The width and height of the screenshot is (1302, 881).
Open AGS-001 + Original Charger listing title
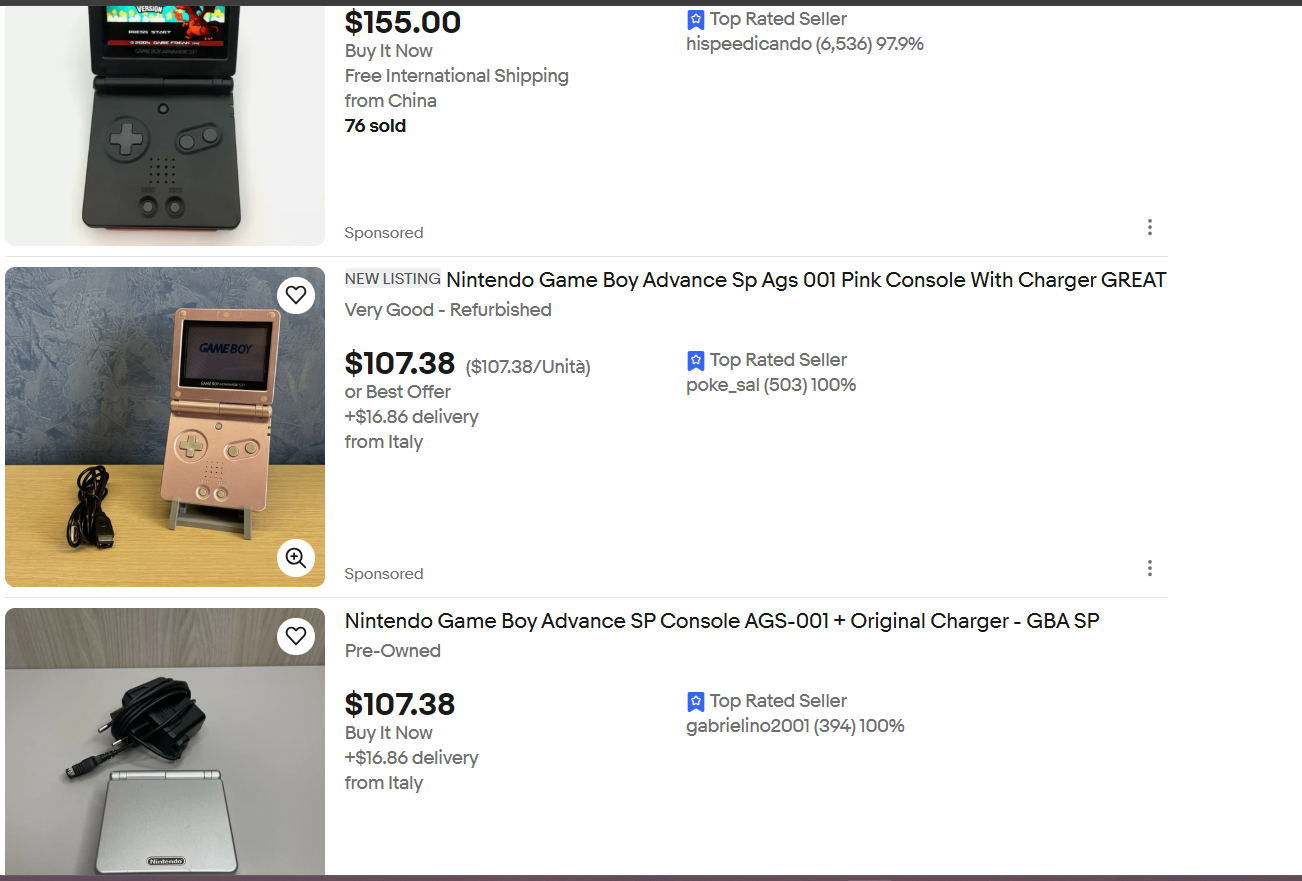click(721, 621)
